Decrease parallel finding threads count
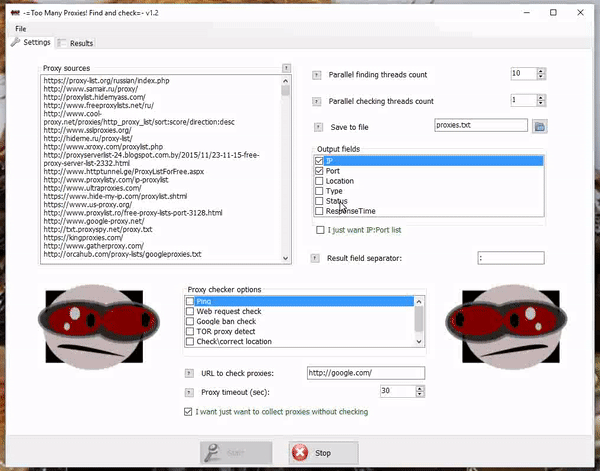600x471 pixels. (541, 77)
